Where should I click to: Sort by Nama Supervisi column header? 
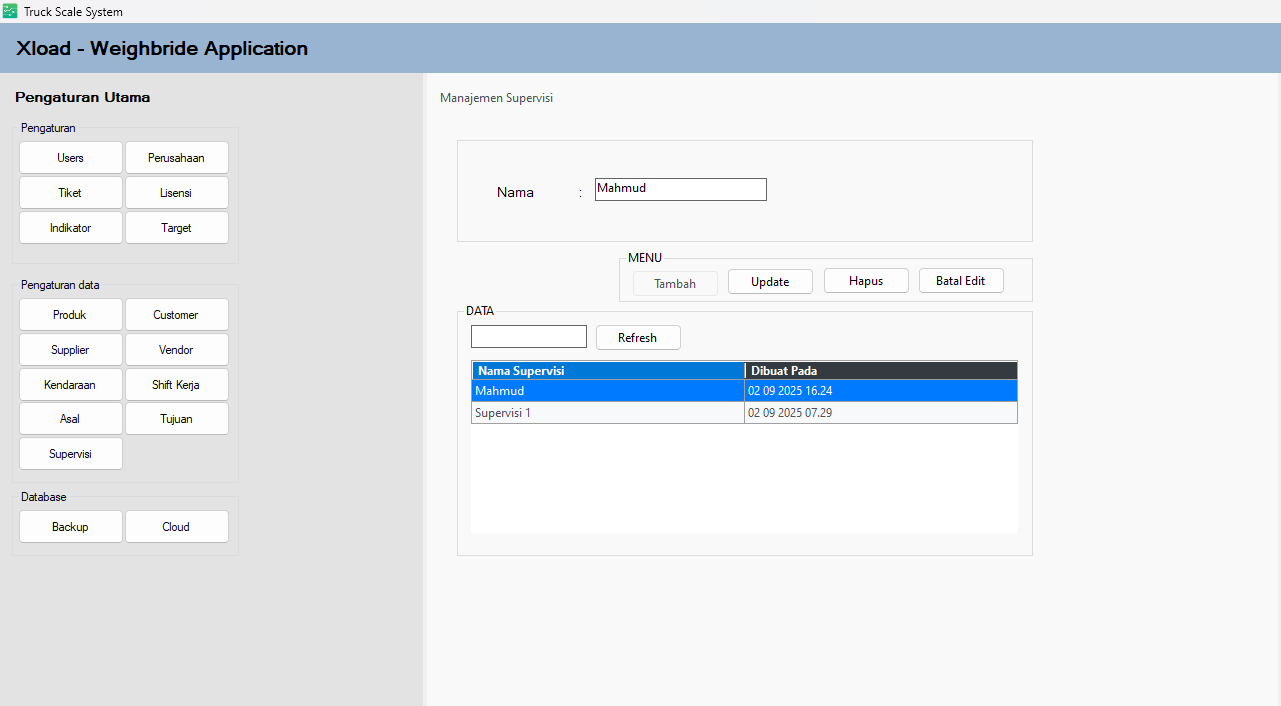tap(607, 371)
